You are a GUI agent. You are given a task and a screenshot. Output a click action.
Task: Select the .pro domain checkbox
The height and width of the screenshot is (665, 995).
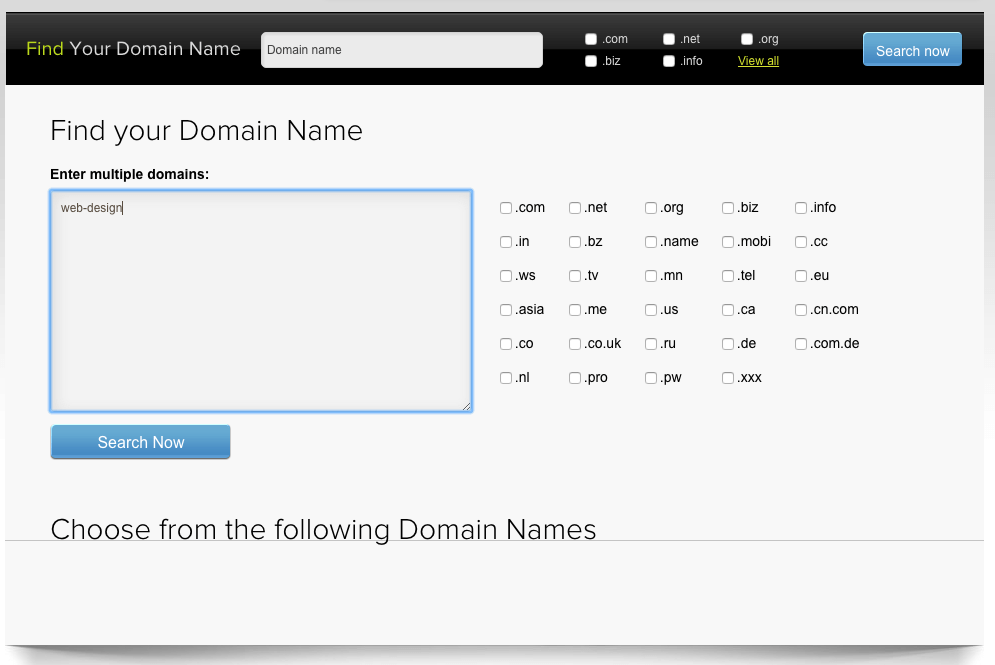575,377
